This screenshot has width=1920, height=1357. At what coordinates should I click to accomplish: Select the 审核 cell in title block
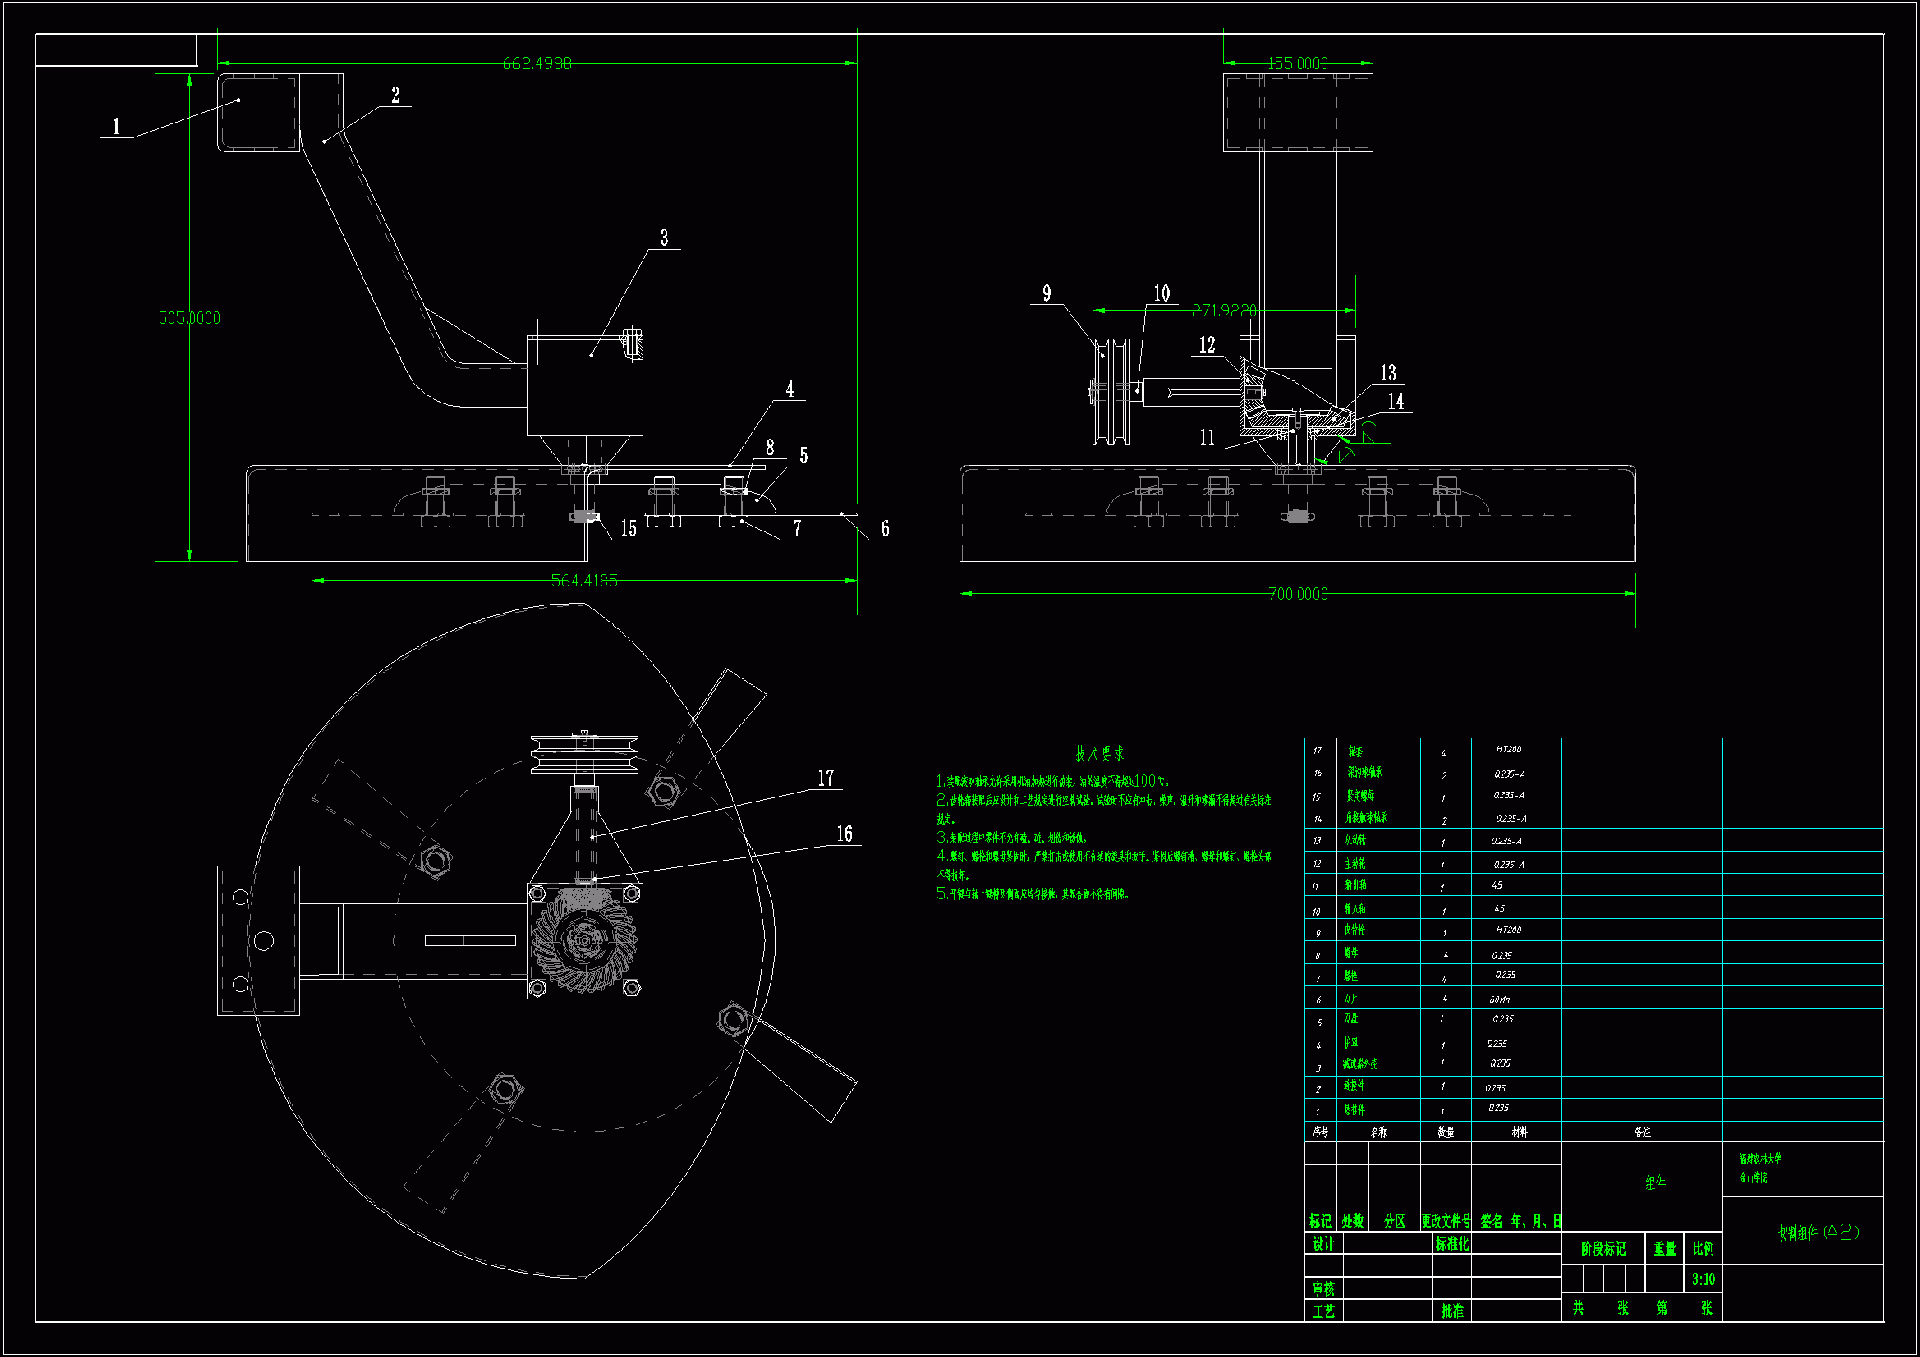coord(1323,1289)
